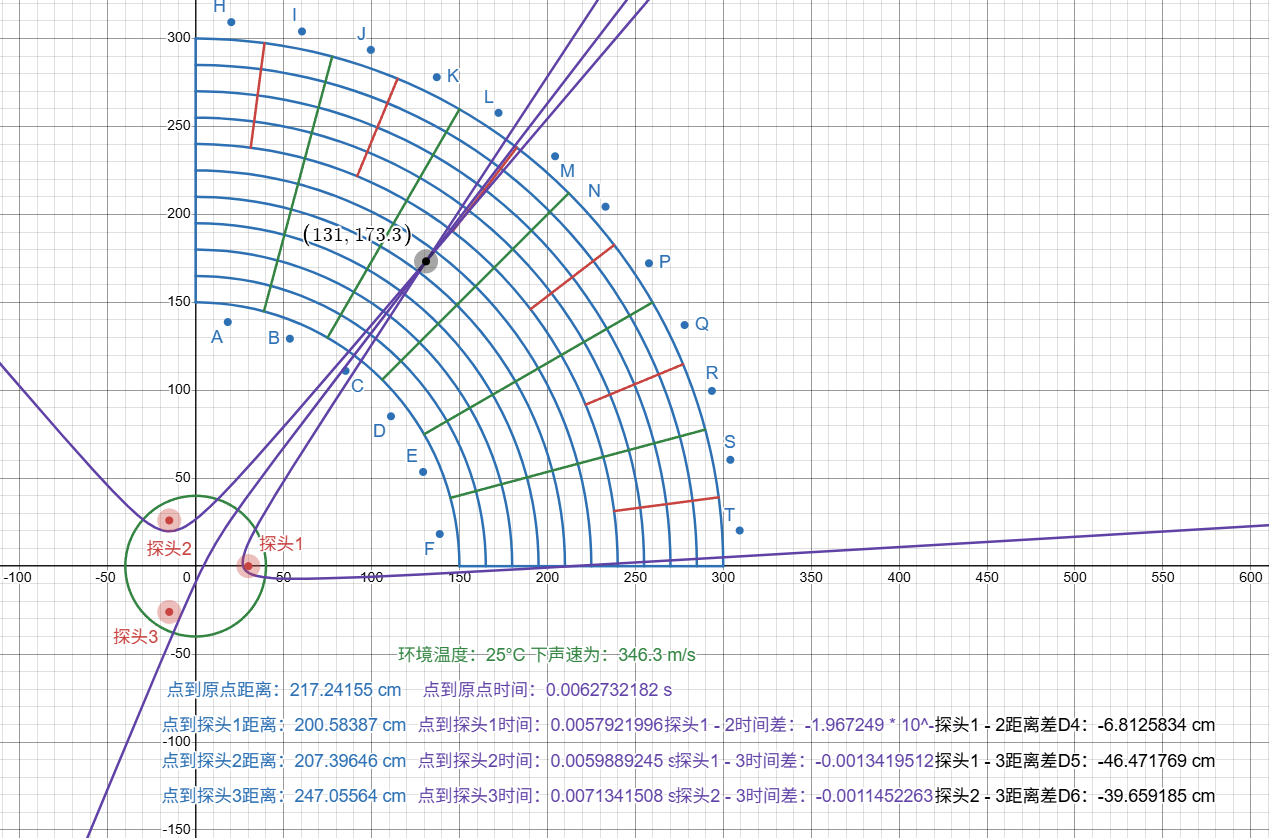Select the 点到探头2时间: 0.0059889245 label

(x=546, y=761)
